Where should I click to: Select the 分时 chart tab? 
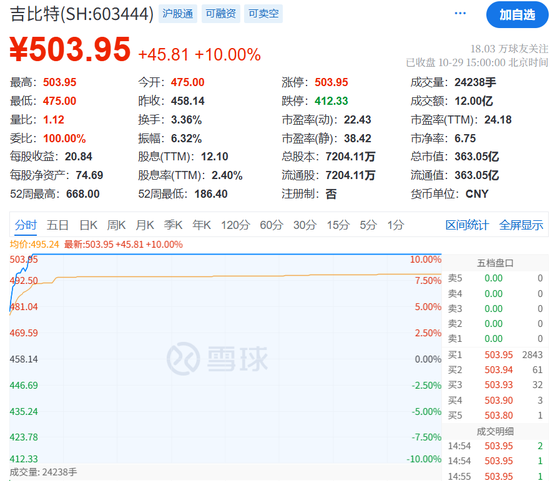pos(26,225)
